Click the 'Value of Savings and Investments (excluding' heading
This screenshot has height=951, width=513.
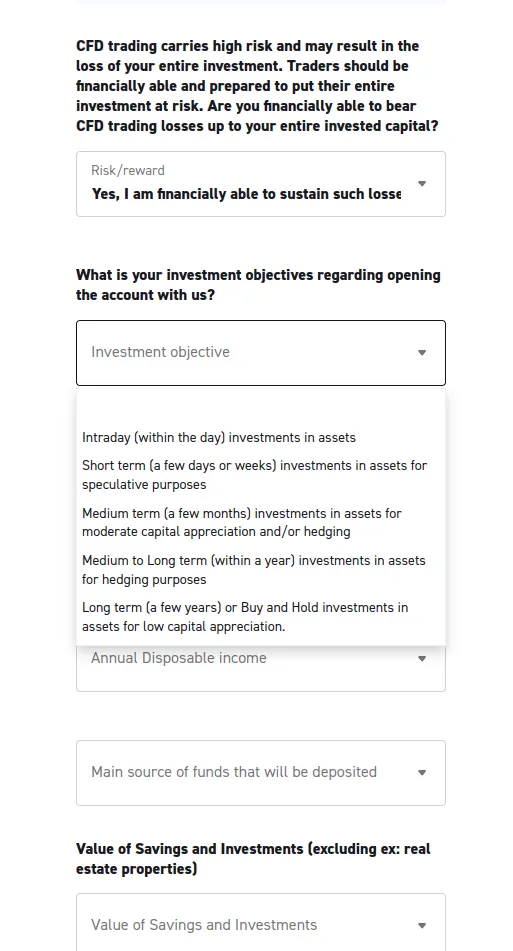[253, 859]
